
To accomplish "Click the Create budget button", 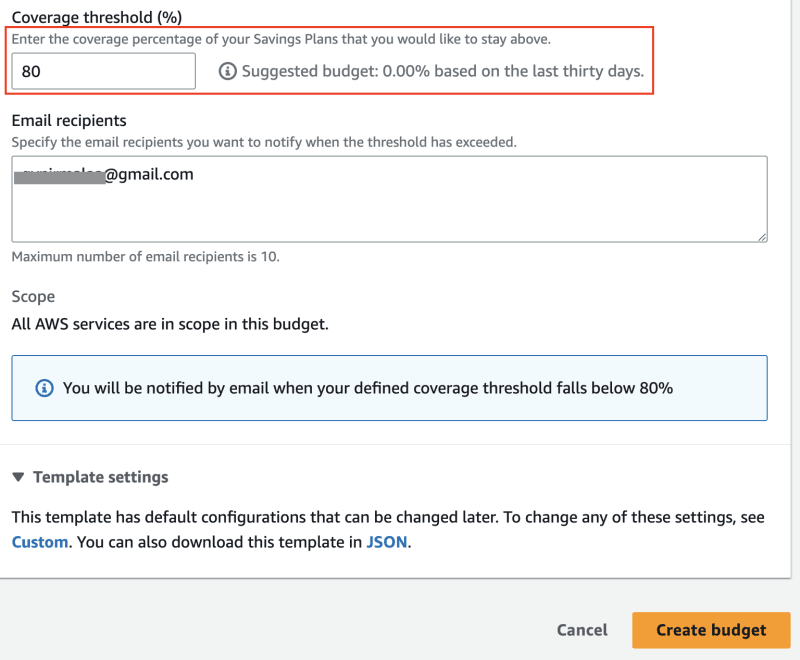I will point(711,630).
